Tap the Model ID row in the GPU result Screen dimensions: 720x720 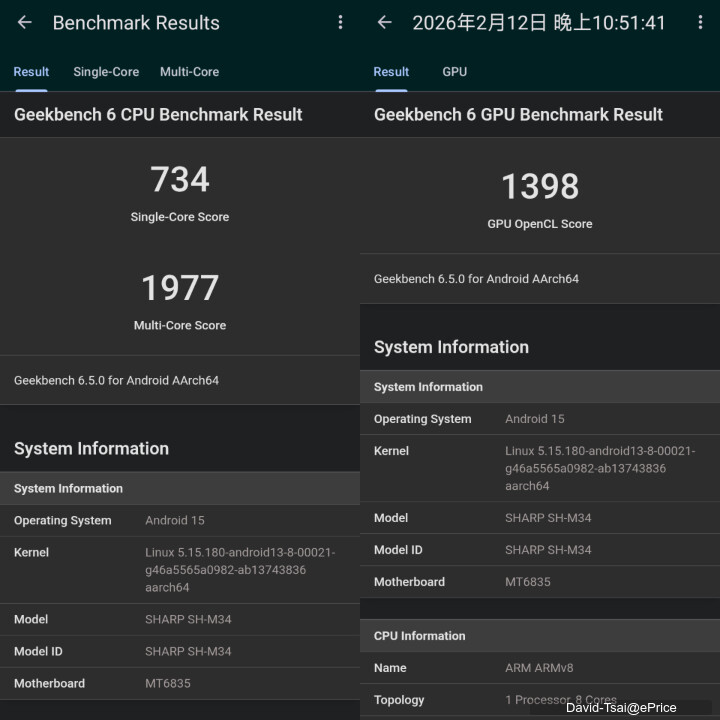(x=540, y=550)
